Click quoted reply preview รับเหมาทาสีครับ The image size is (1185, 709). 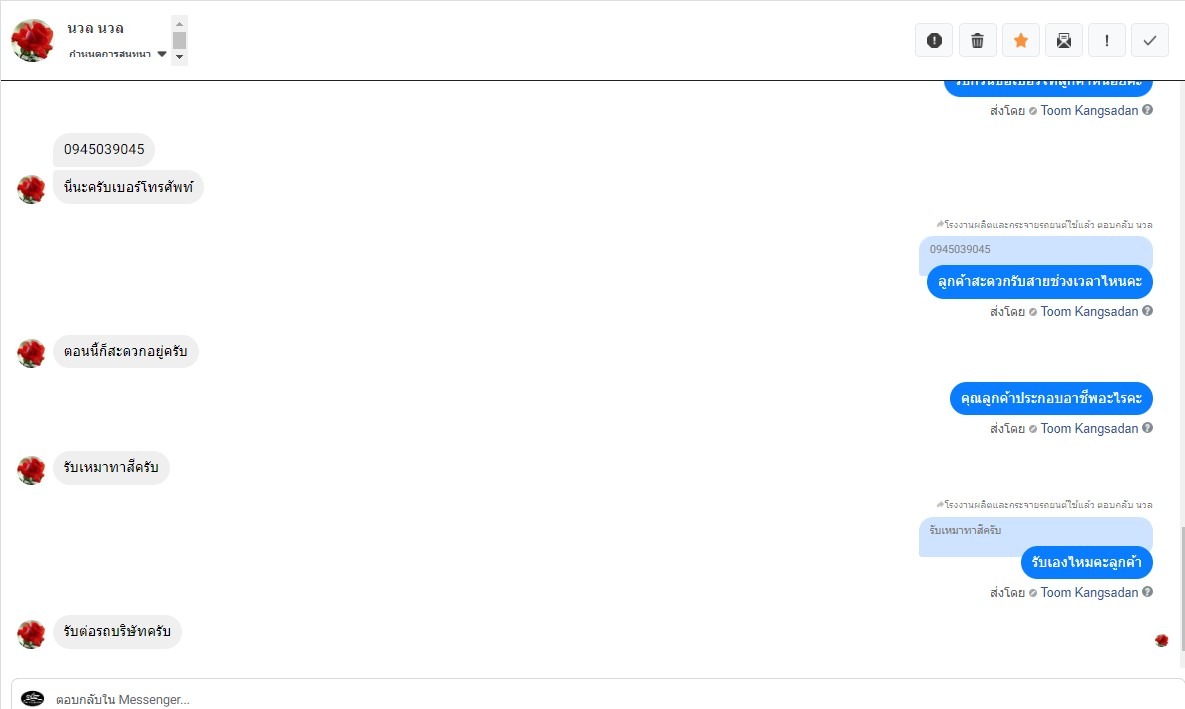(x=1035, y=531)
